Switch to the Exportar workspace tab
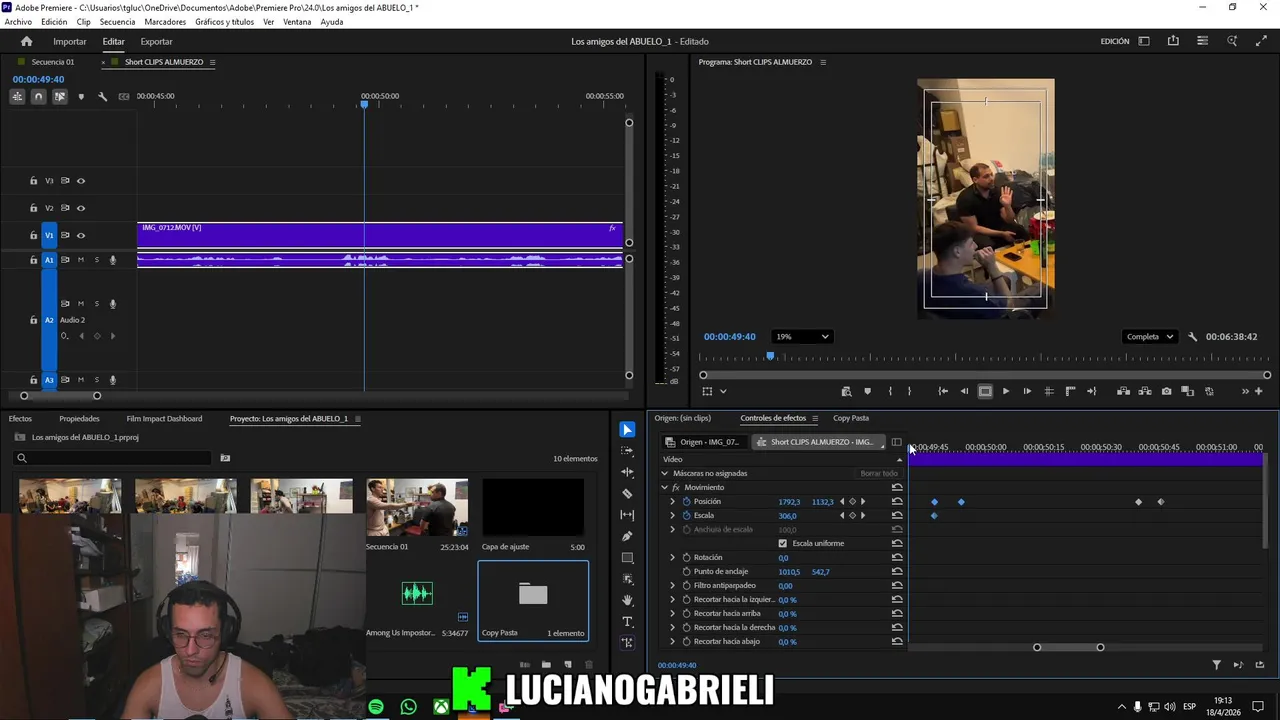This screenshot has width=1280, height=720. (x=156, y=42)
